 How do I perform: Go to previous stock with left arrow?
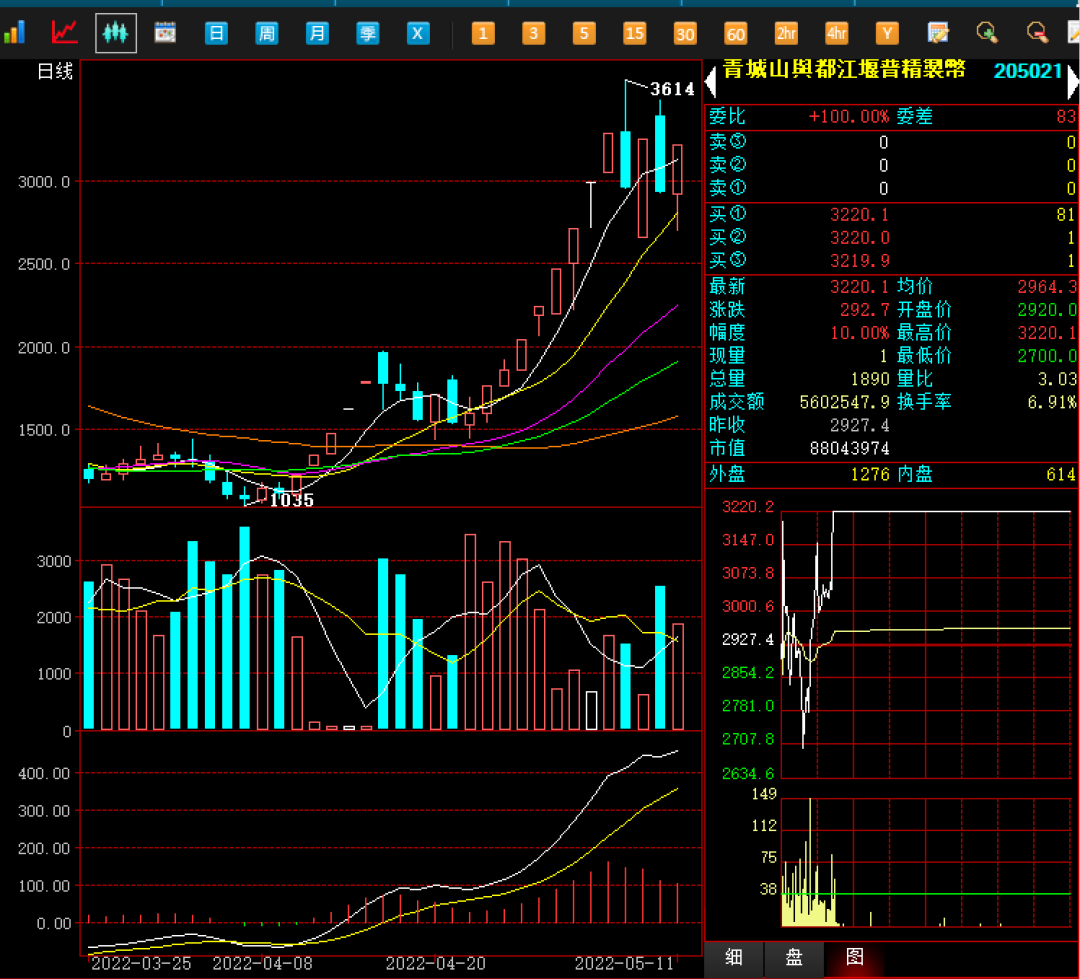(x=712, y=82)
